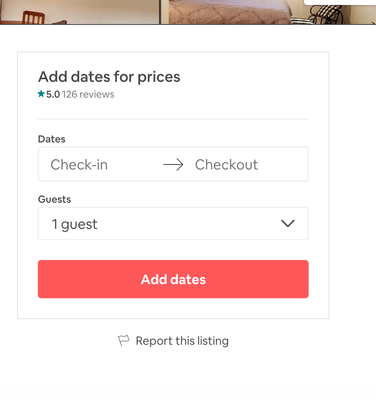
Task: Click the wooden chair in the left photo
Action: (33, 17)
